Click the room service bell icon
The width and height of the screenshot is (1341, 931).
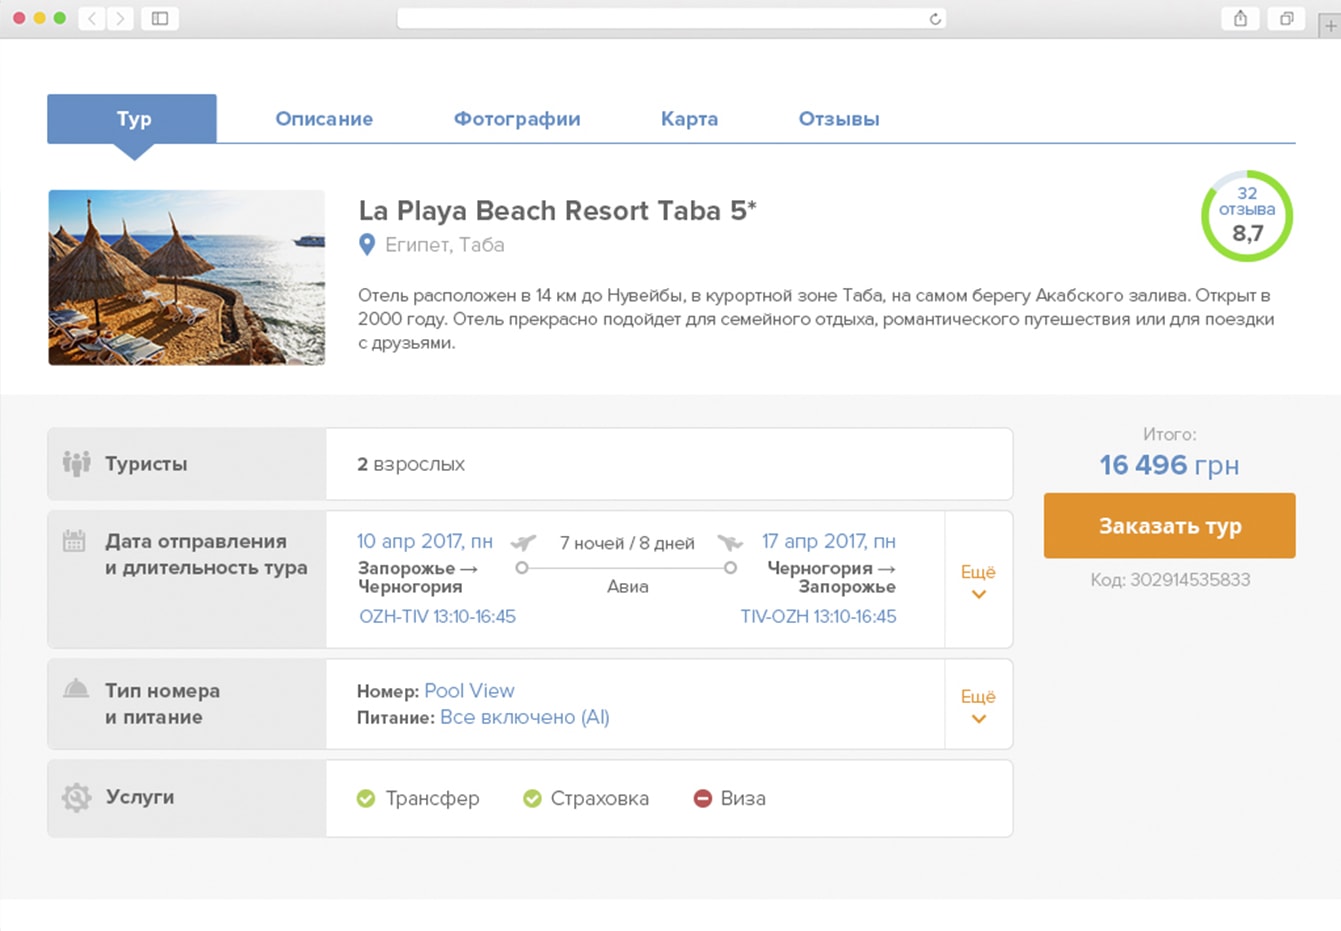click(76, 689)
